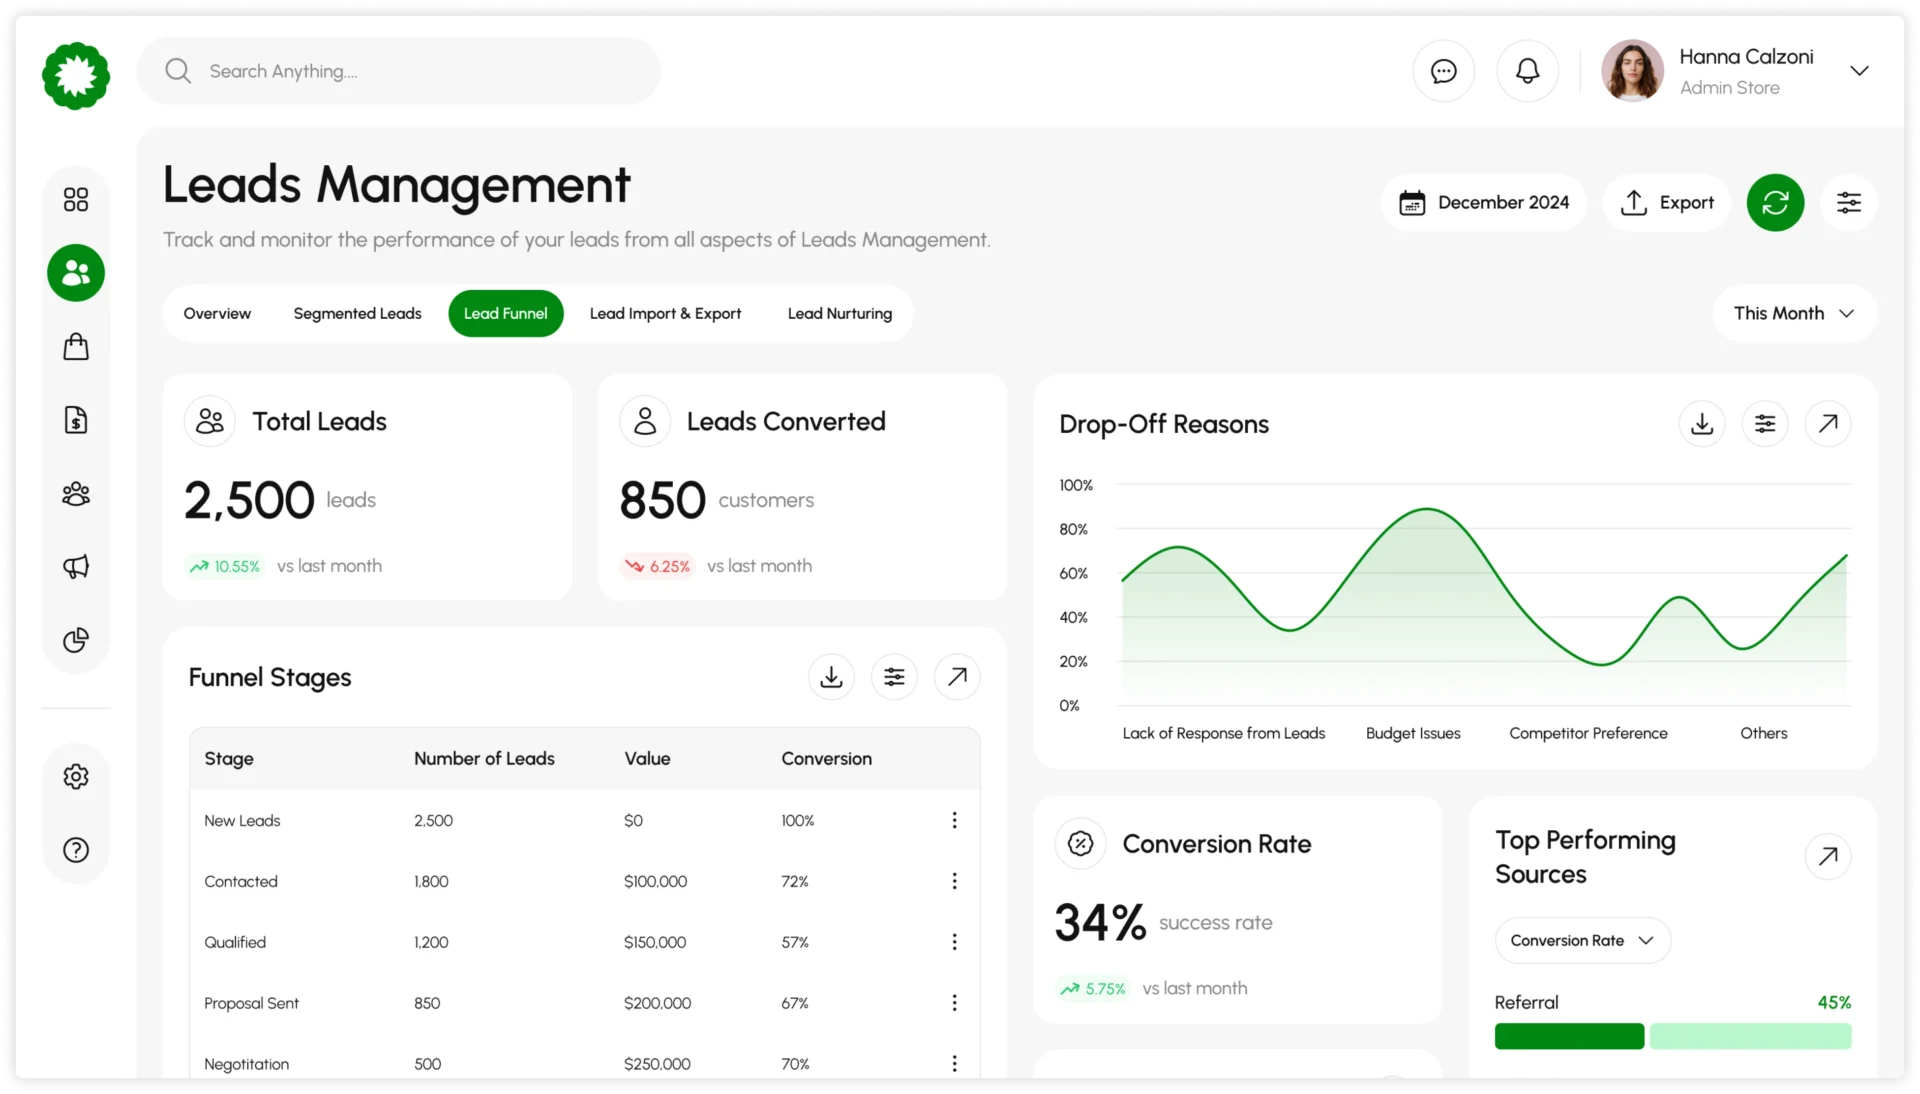Open the shopping bag icon in sidebar
Viewport: 1920px width, 1094px height.
pyautogui.click(x=76, y=346)
